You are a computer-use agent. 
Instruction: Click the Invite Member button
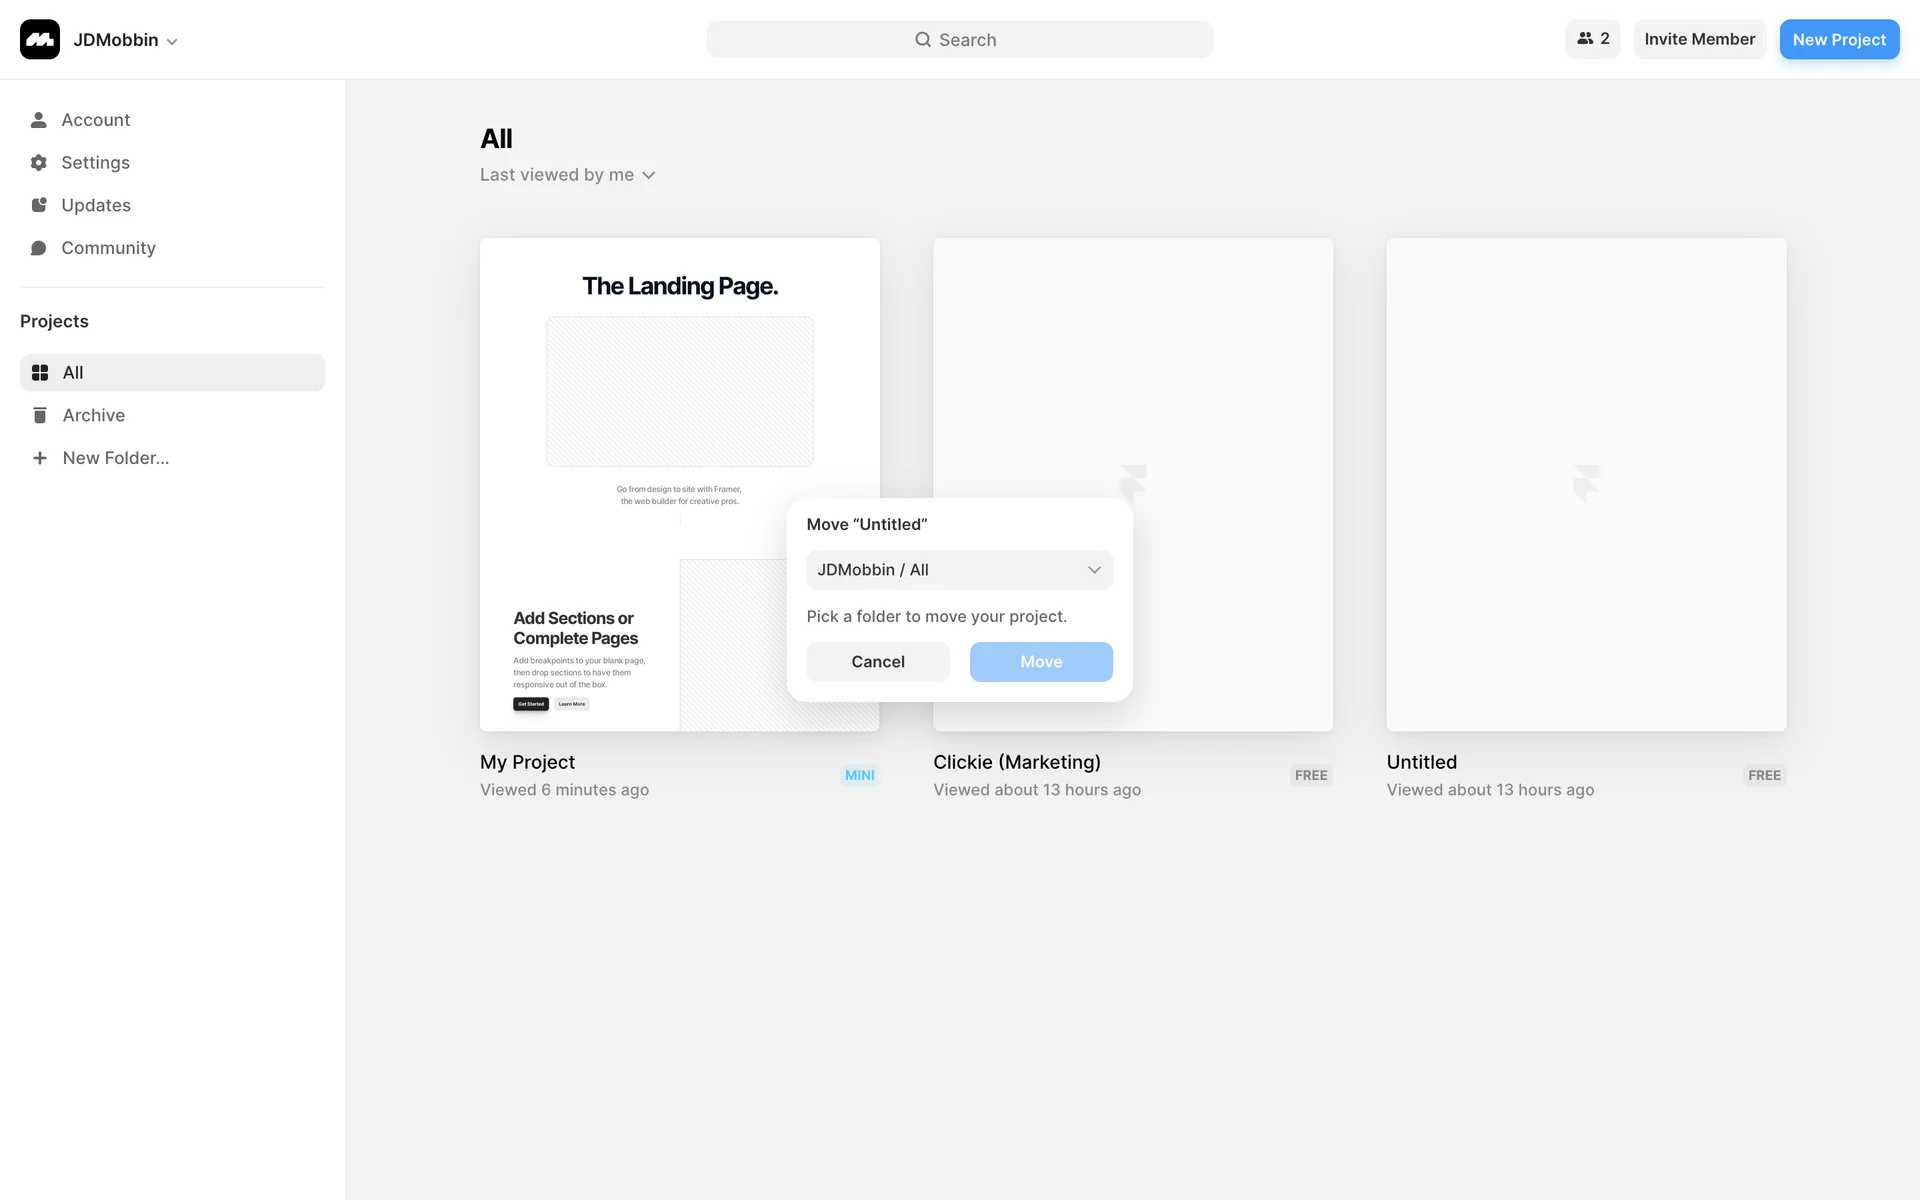point(1699,39)
